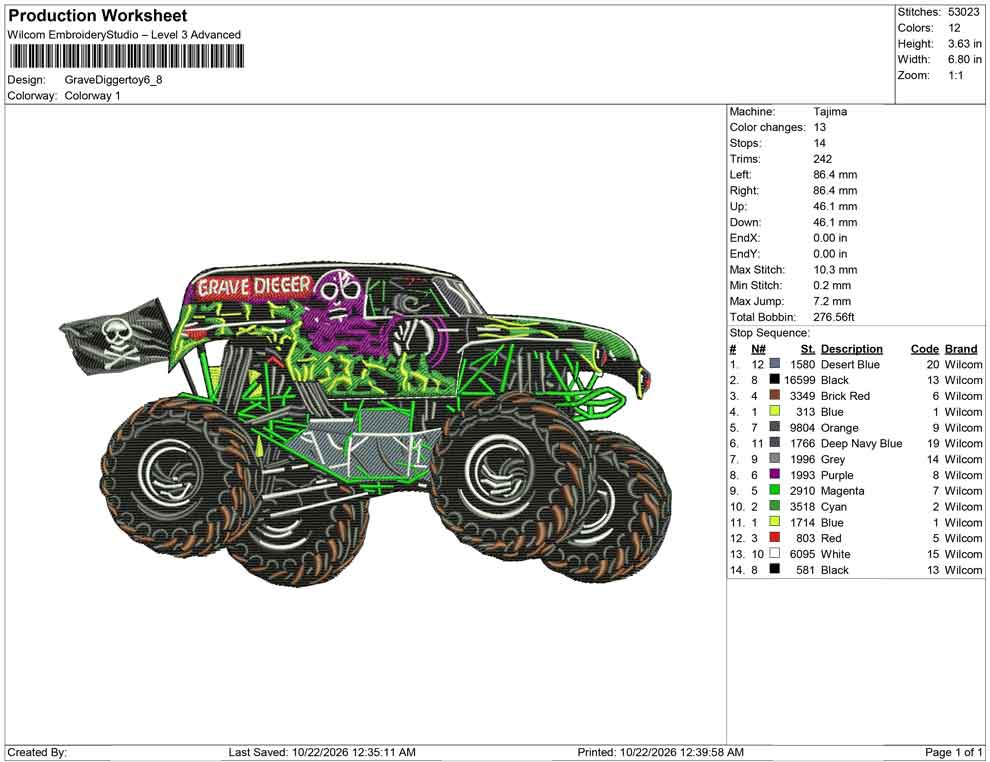
Task: Select the Red thread swatch
Action: (x=774, y=538)
